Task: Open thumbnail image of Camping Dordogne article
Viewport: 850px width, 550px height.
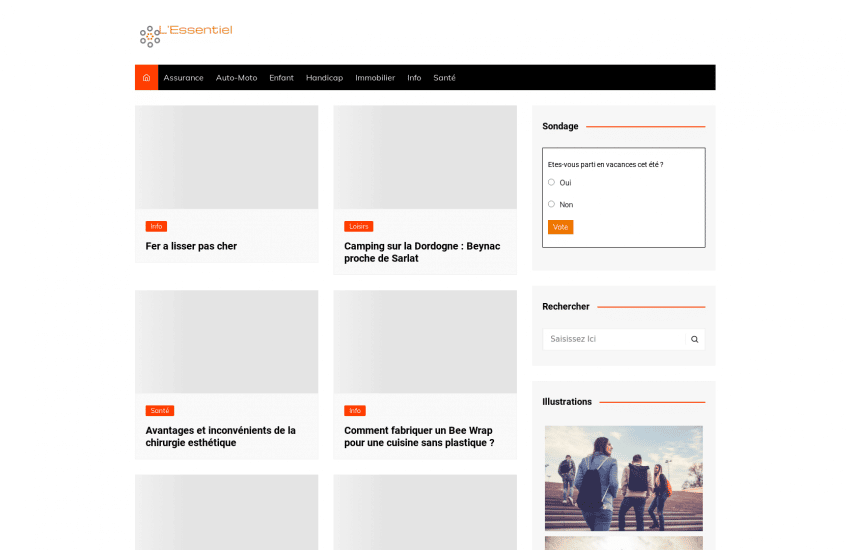Action: [425, 157]
